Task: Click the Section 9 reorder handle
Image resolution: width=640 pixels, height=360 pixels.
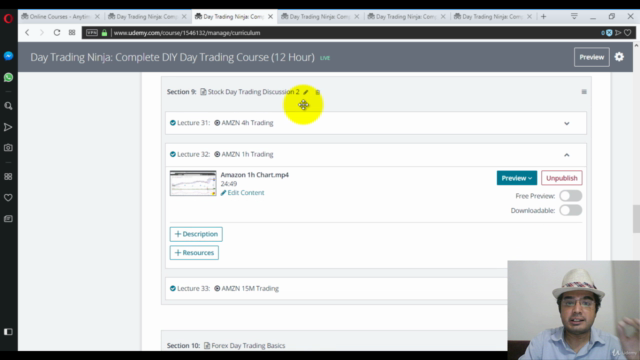Action: point(584,92)
